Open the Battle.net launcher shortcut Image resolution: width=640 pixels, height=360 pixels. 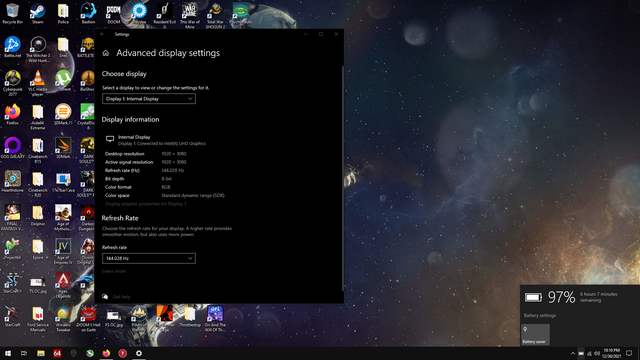click(12, 47)
